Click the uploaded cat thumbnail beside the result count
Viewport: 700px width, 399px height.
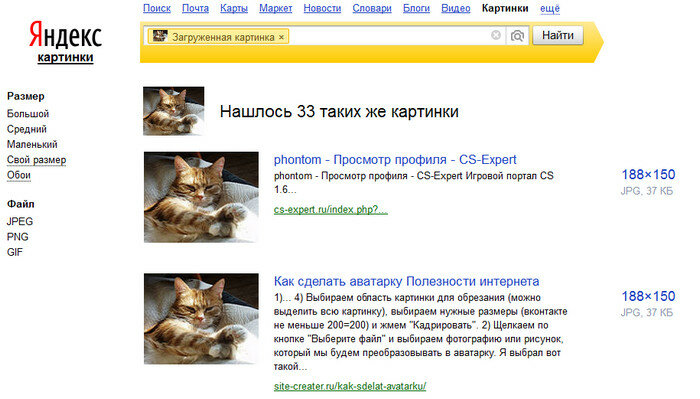173,111
